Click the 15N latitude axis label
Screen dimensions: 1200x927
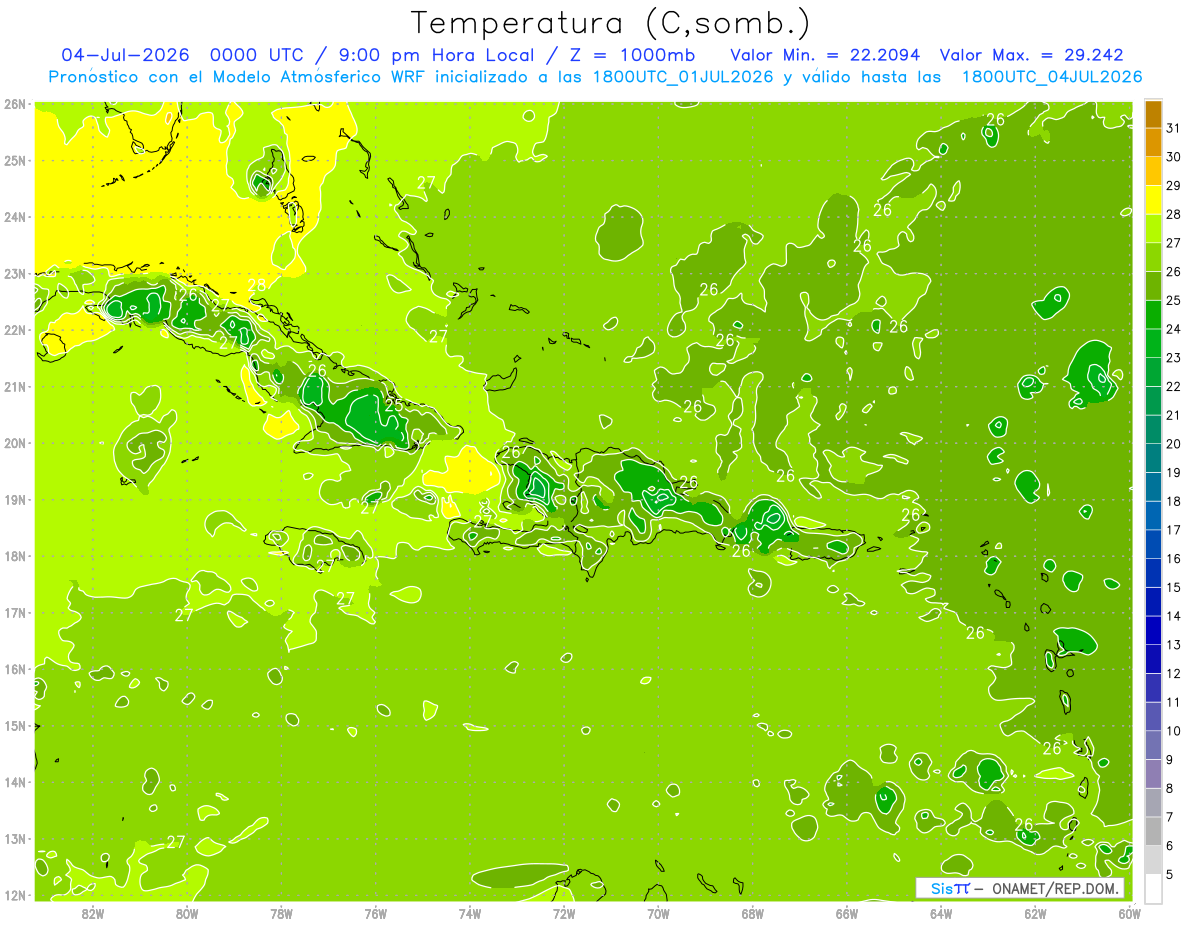pyautogui.click(x=15, y=726)
